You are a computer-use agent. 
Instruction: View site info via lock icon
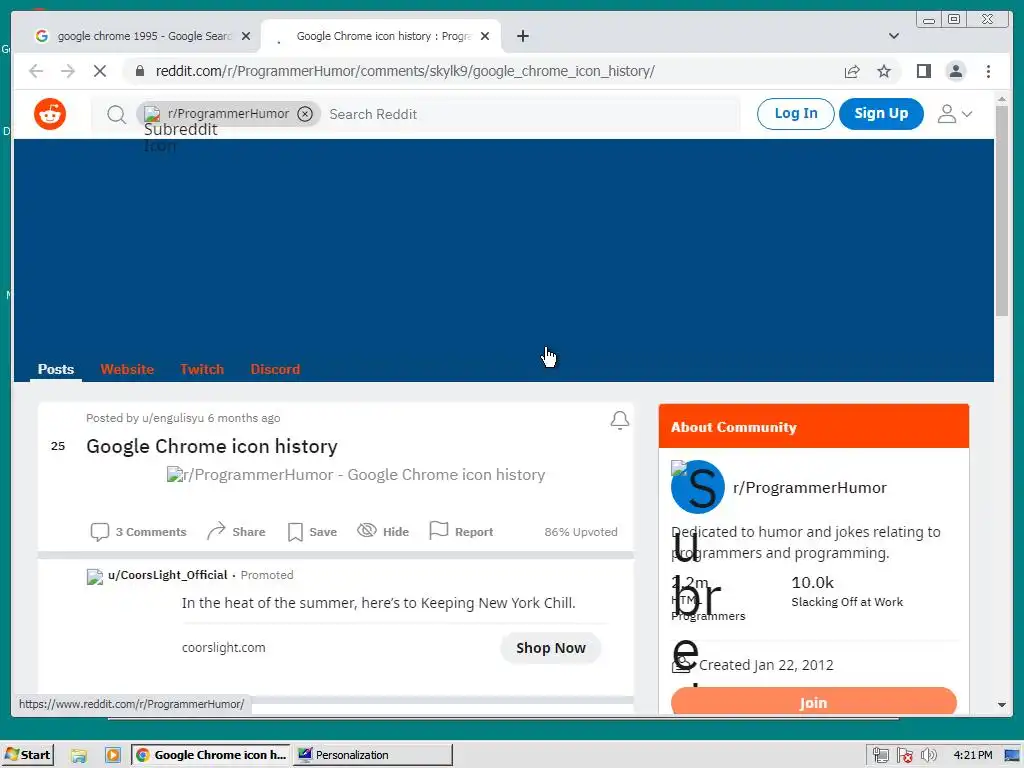pos(140,71)
